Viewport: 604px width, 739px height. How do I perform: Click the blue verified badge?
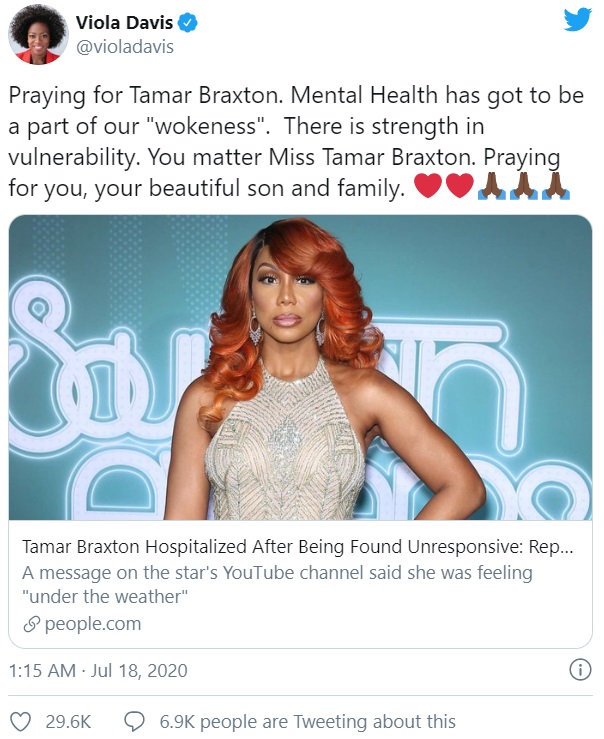[189, 22]
